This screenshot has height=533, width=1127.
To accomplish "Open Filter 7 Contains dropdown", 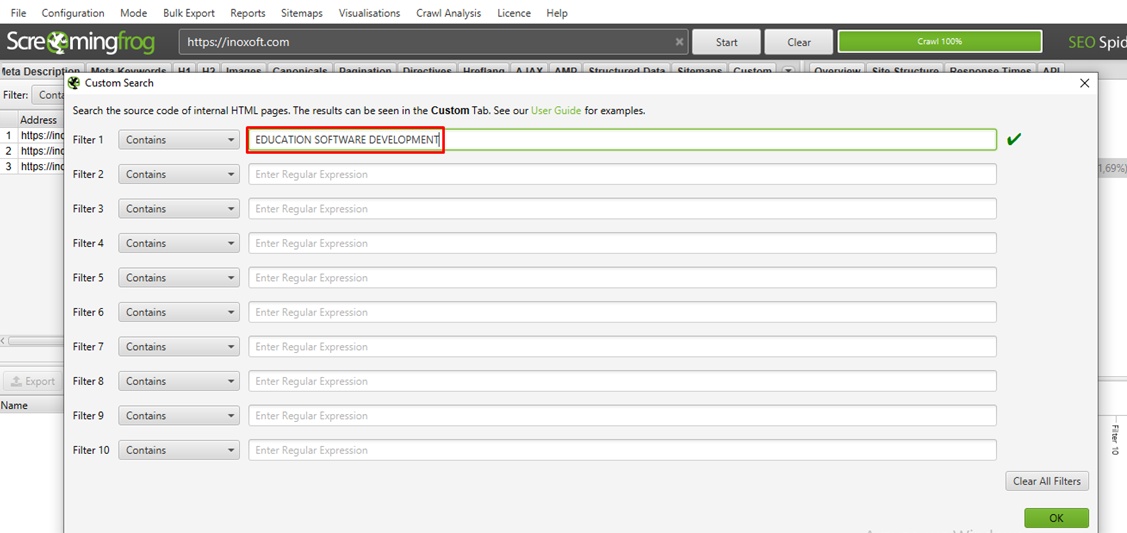I will 179,346.
